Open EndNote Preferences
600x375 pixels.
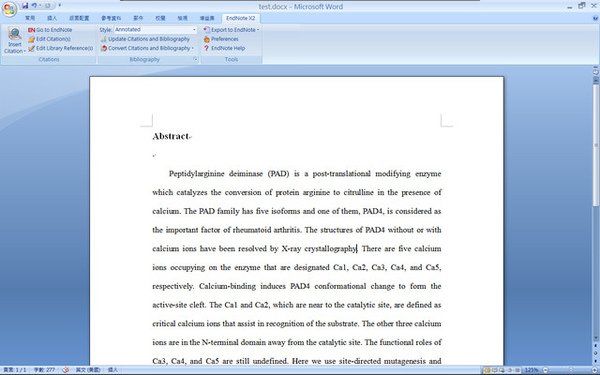(x=221, y=39)
